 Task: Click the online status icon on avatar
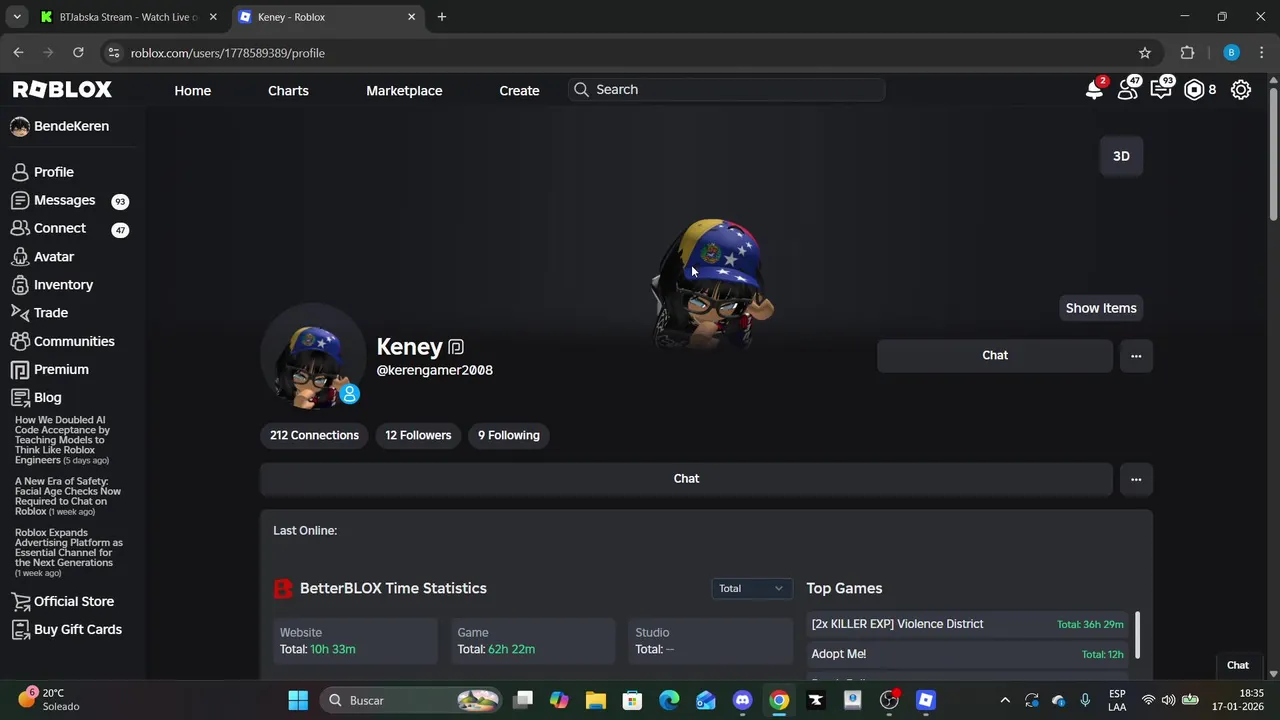[349, 394]
